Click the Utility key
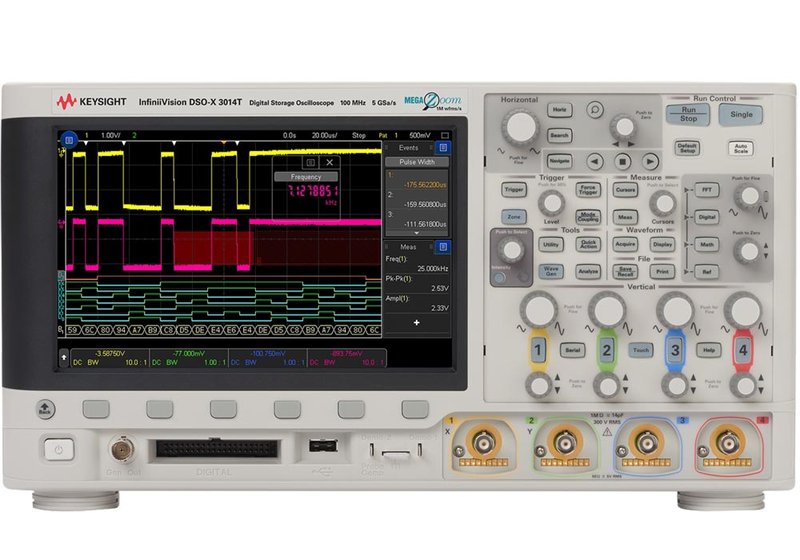Image resolution: width=800 pixels, height=560 pixels. pyautogui.click(x=551, y=244)
